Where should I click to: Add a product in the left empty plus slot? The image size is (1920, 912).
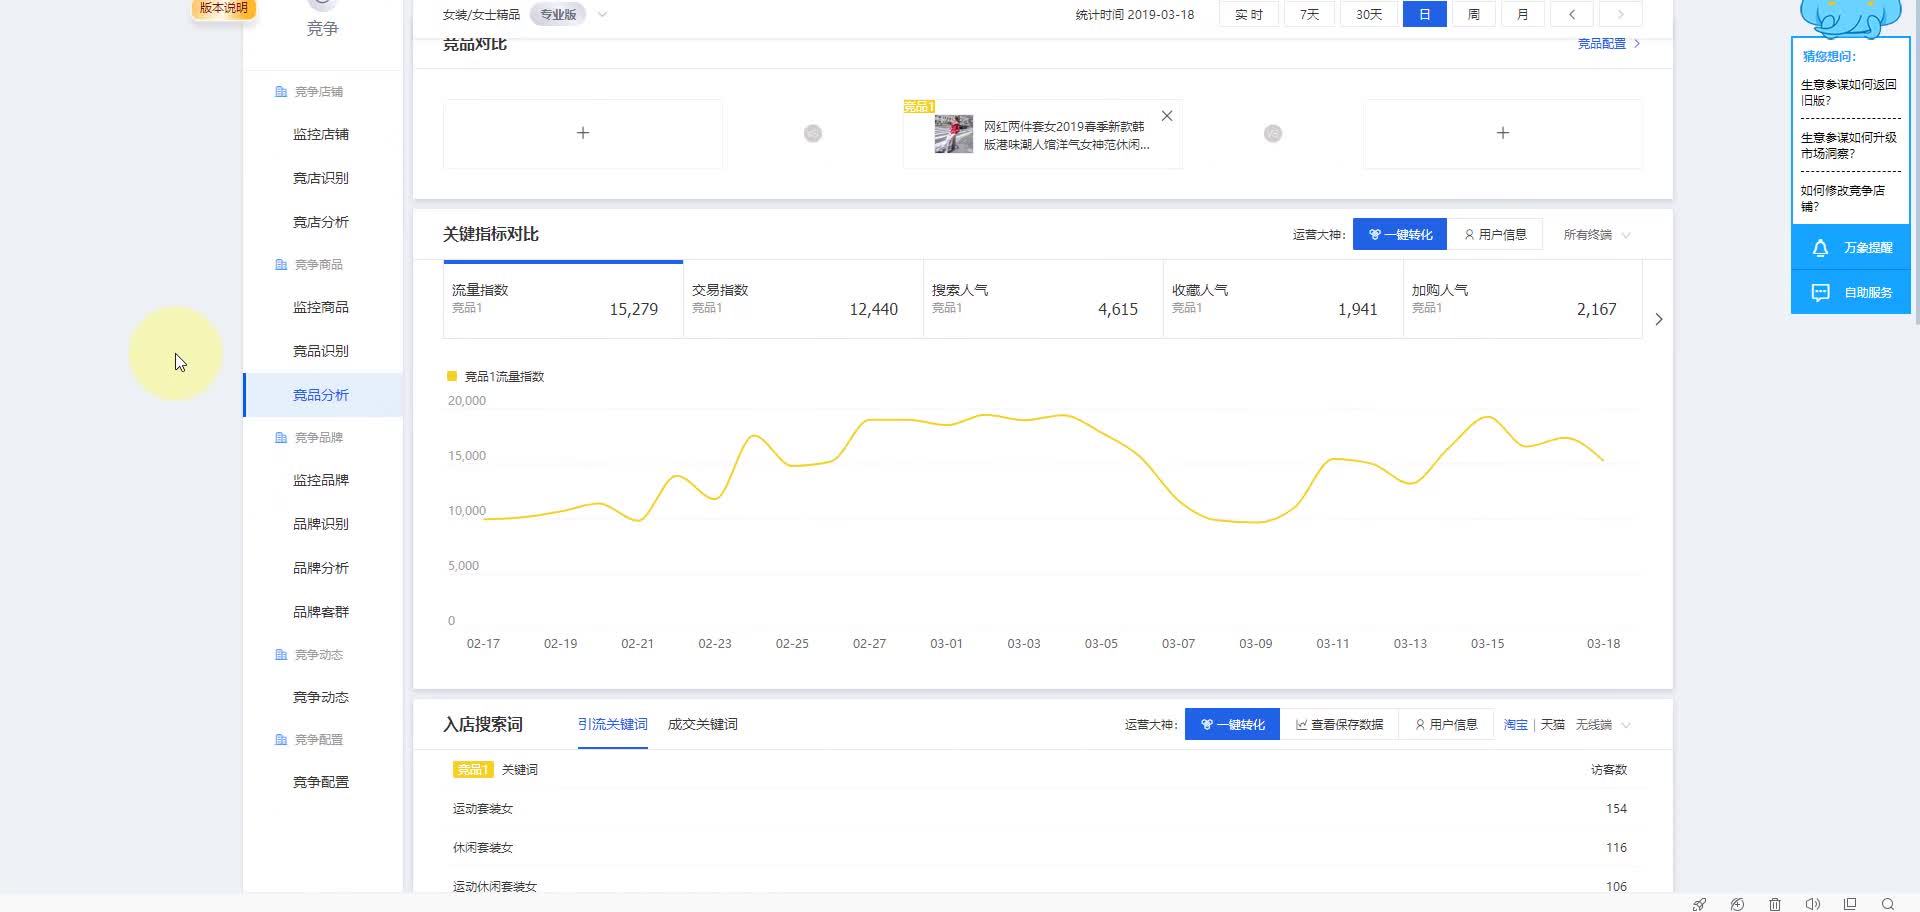coord(582,133)
